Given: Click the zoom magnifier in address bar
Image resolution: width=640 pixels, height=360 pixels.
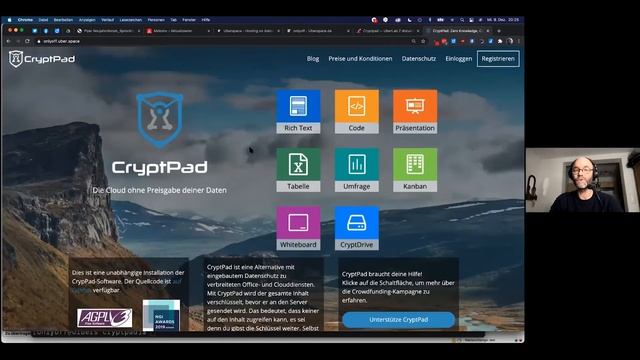Looking at the screenshot, I should 413,41.
